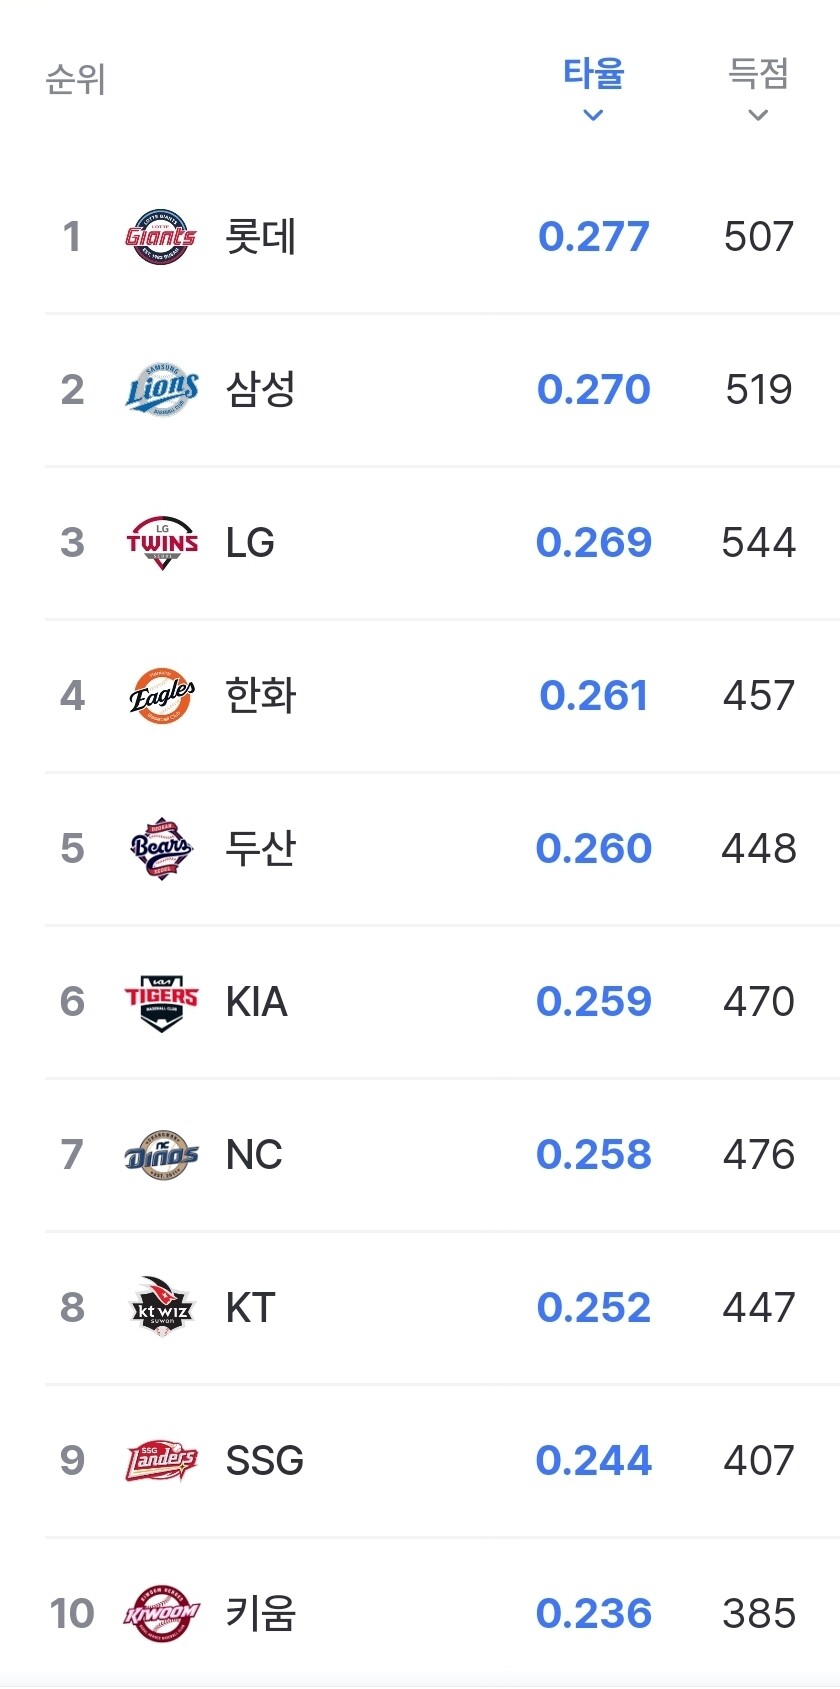Screen dimensions: 840x1689
Task: Select the Hanwha Eagles logo
Action: click(x=161, y=696)
